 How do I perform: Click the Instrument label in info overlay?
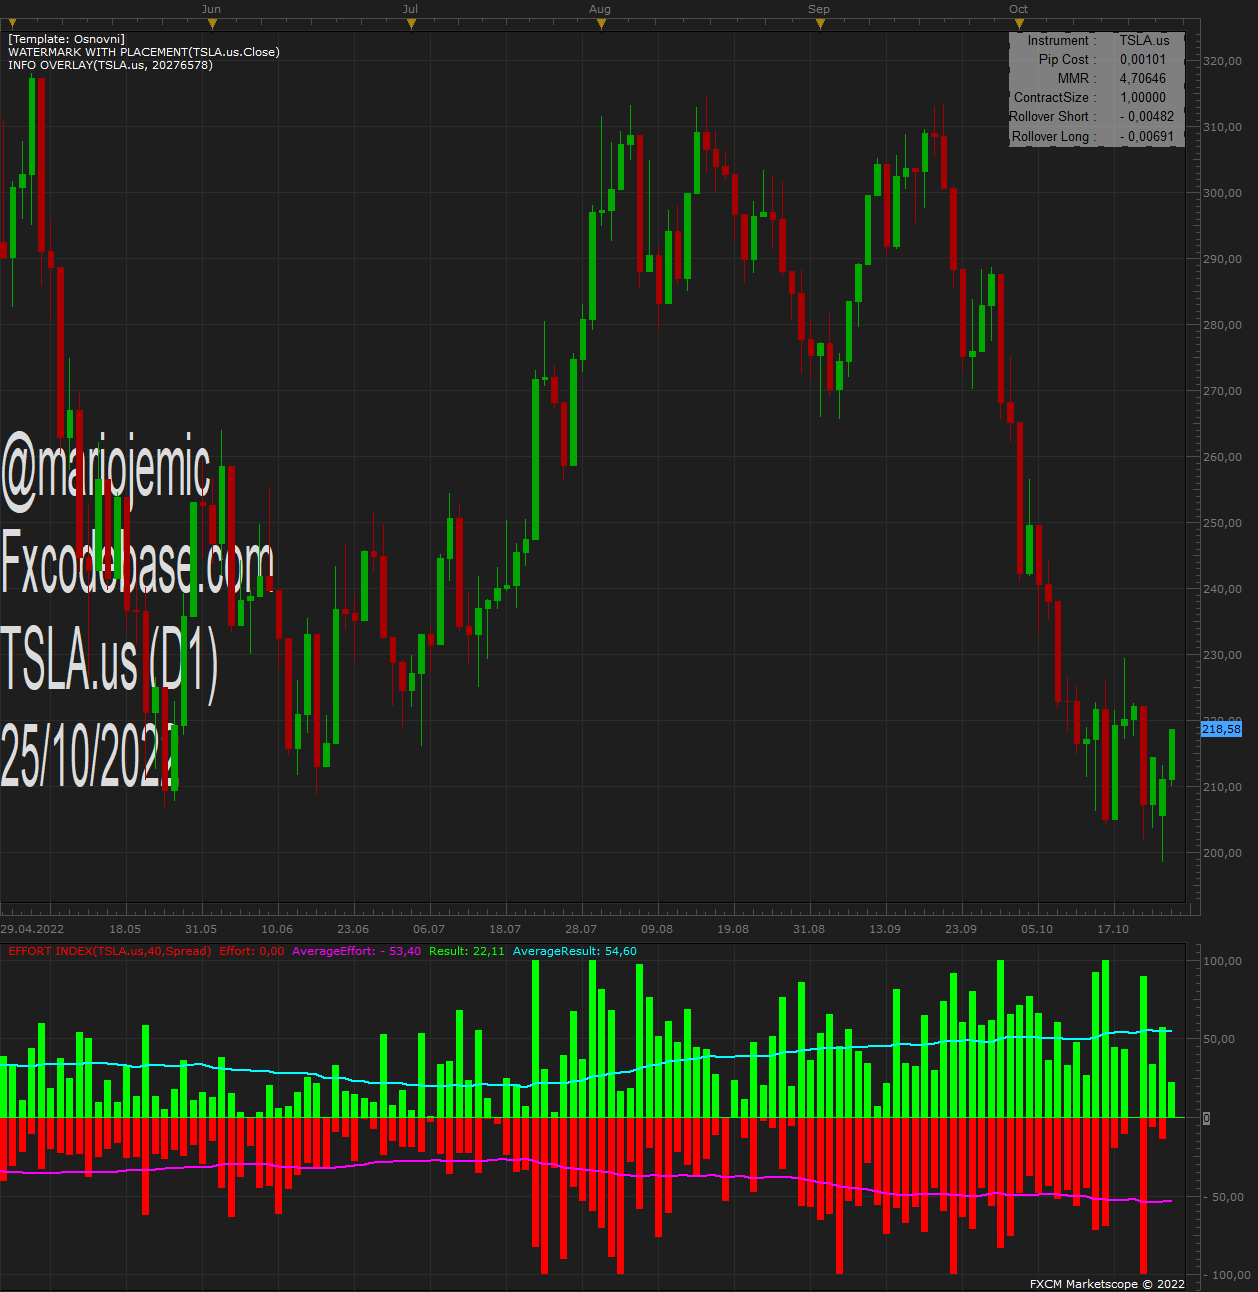tap(1062, 40)
